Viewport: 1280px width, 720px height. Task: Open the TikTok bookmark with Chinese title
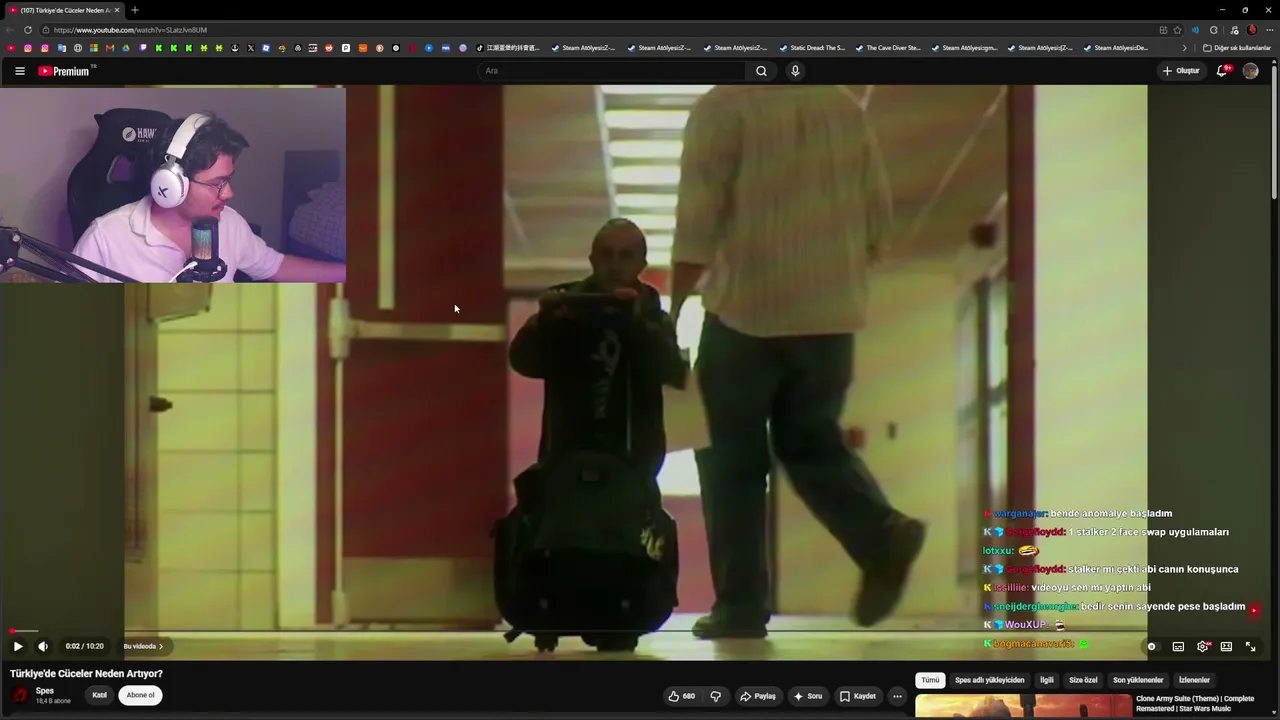507,48
